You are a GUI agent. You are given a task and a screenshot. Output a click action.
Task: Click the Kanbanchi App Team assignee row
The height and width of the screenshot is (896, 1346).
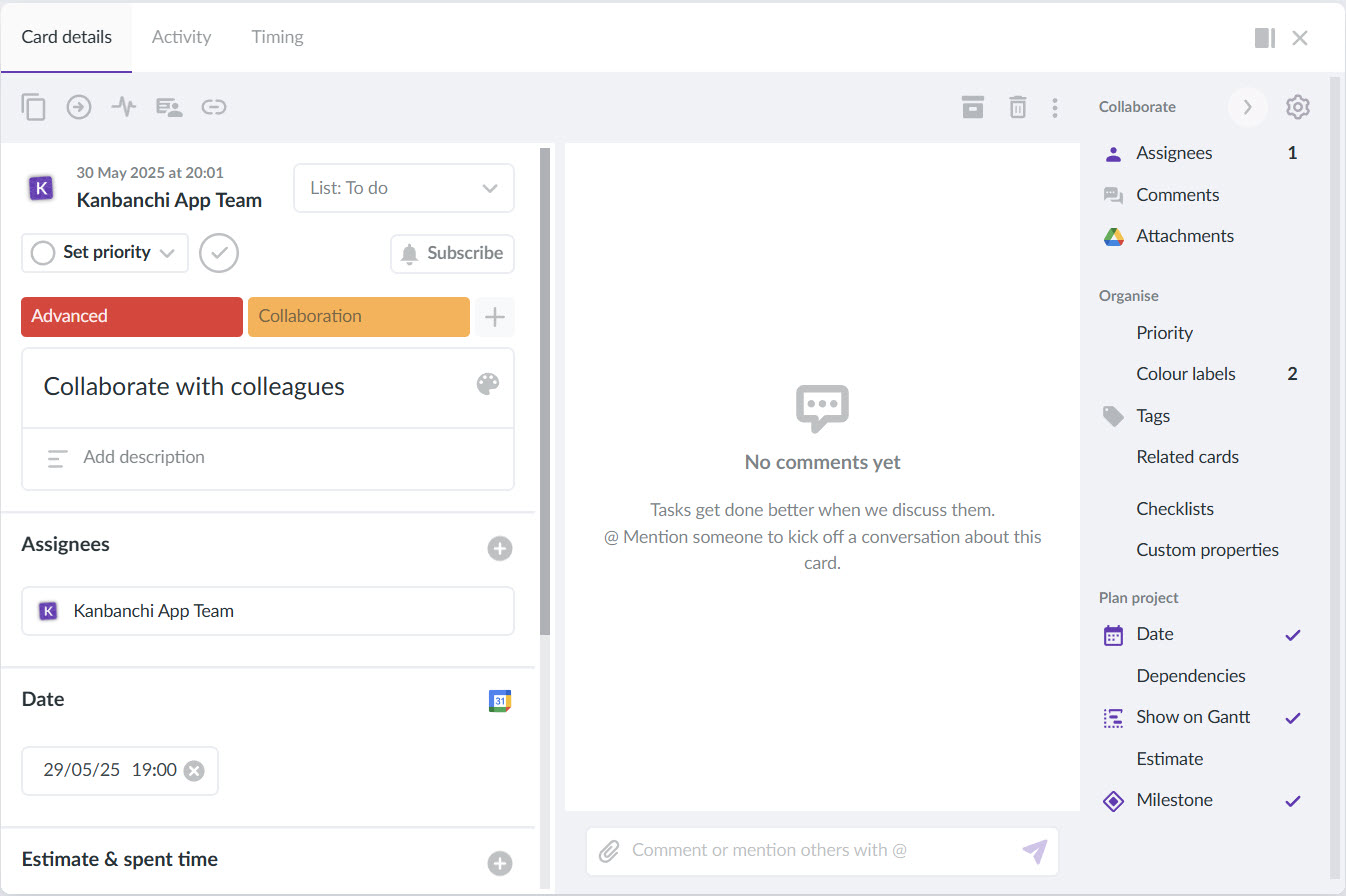click(x=268, y=611)
